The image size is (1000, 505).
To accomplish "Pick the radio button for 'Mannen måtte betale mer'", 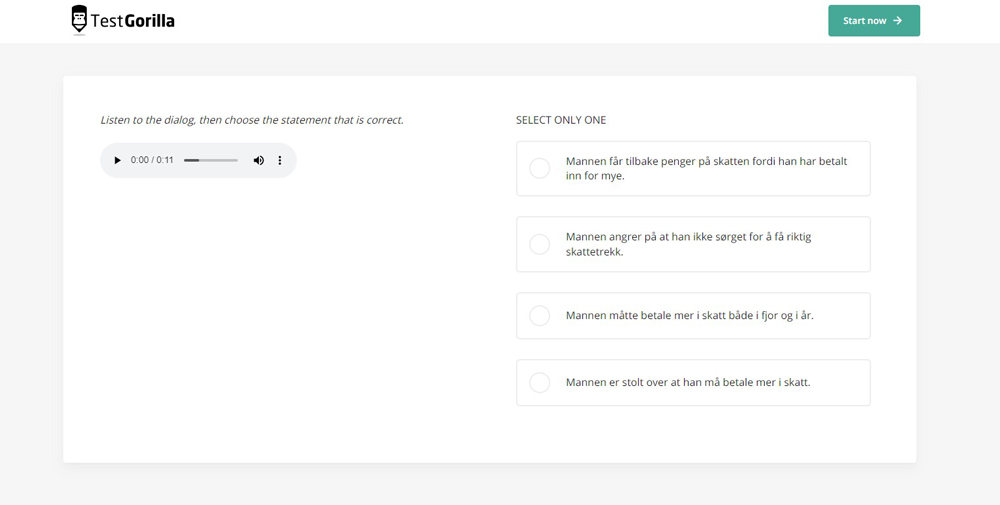I will pyautogui.click(x=539, y=316).
